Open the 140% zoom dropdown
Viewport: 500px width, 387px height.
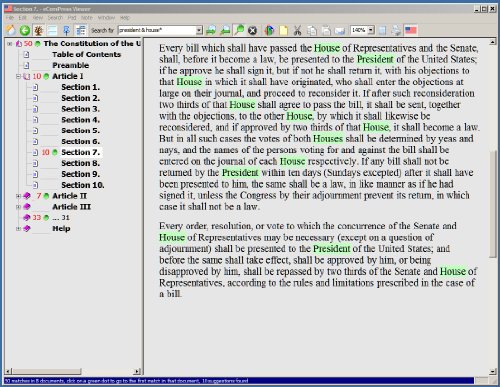pos(371,30)
